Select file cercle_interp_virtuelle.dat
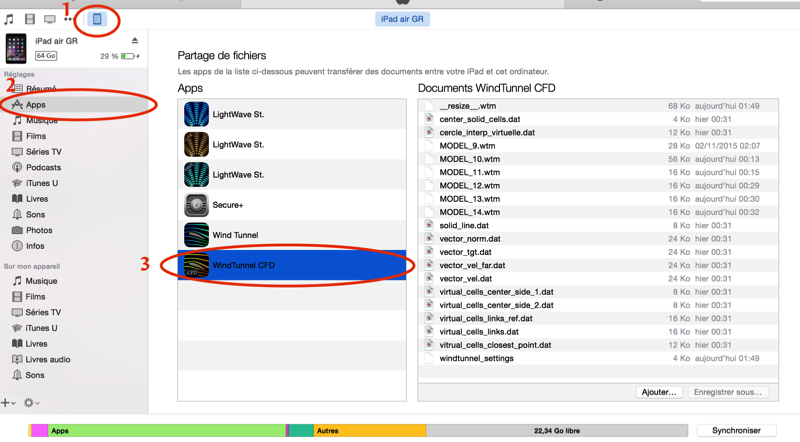Viewport: 800px width, 442px height. (598, 132)
